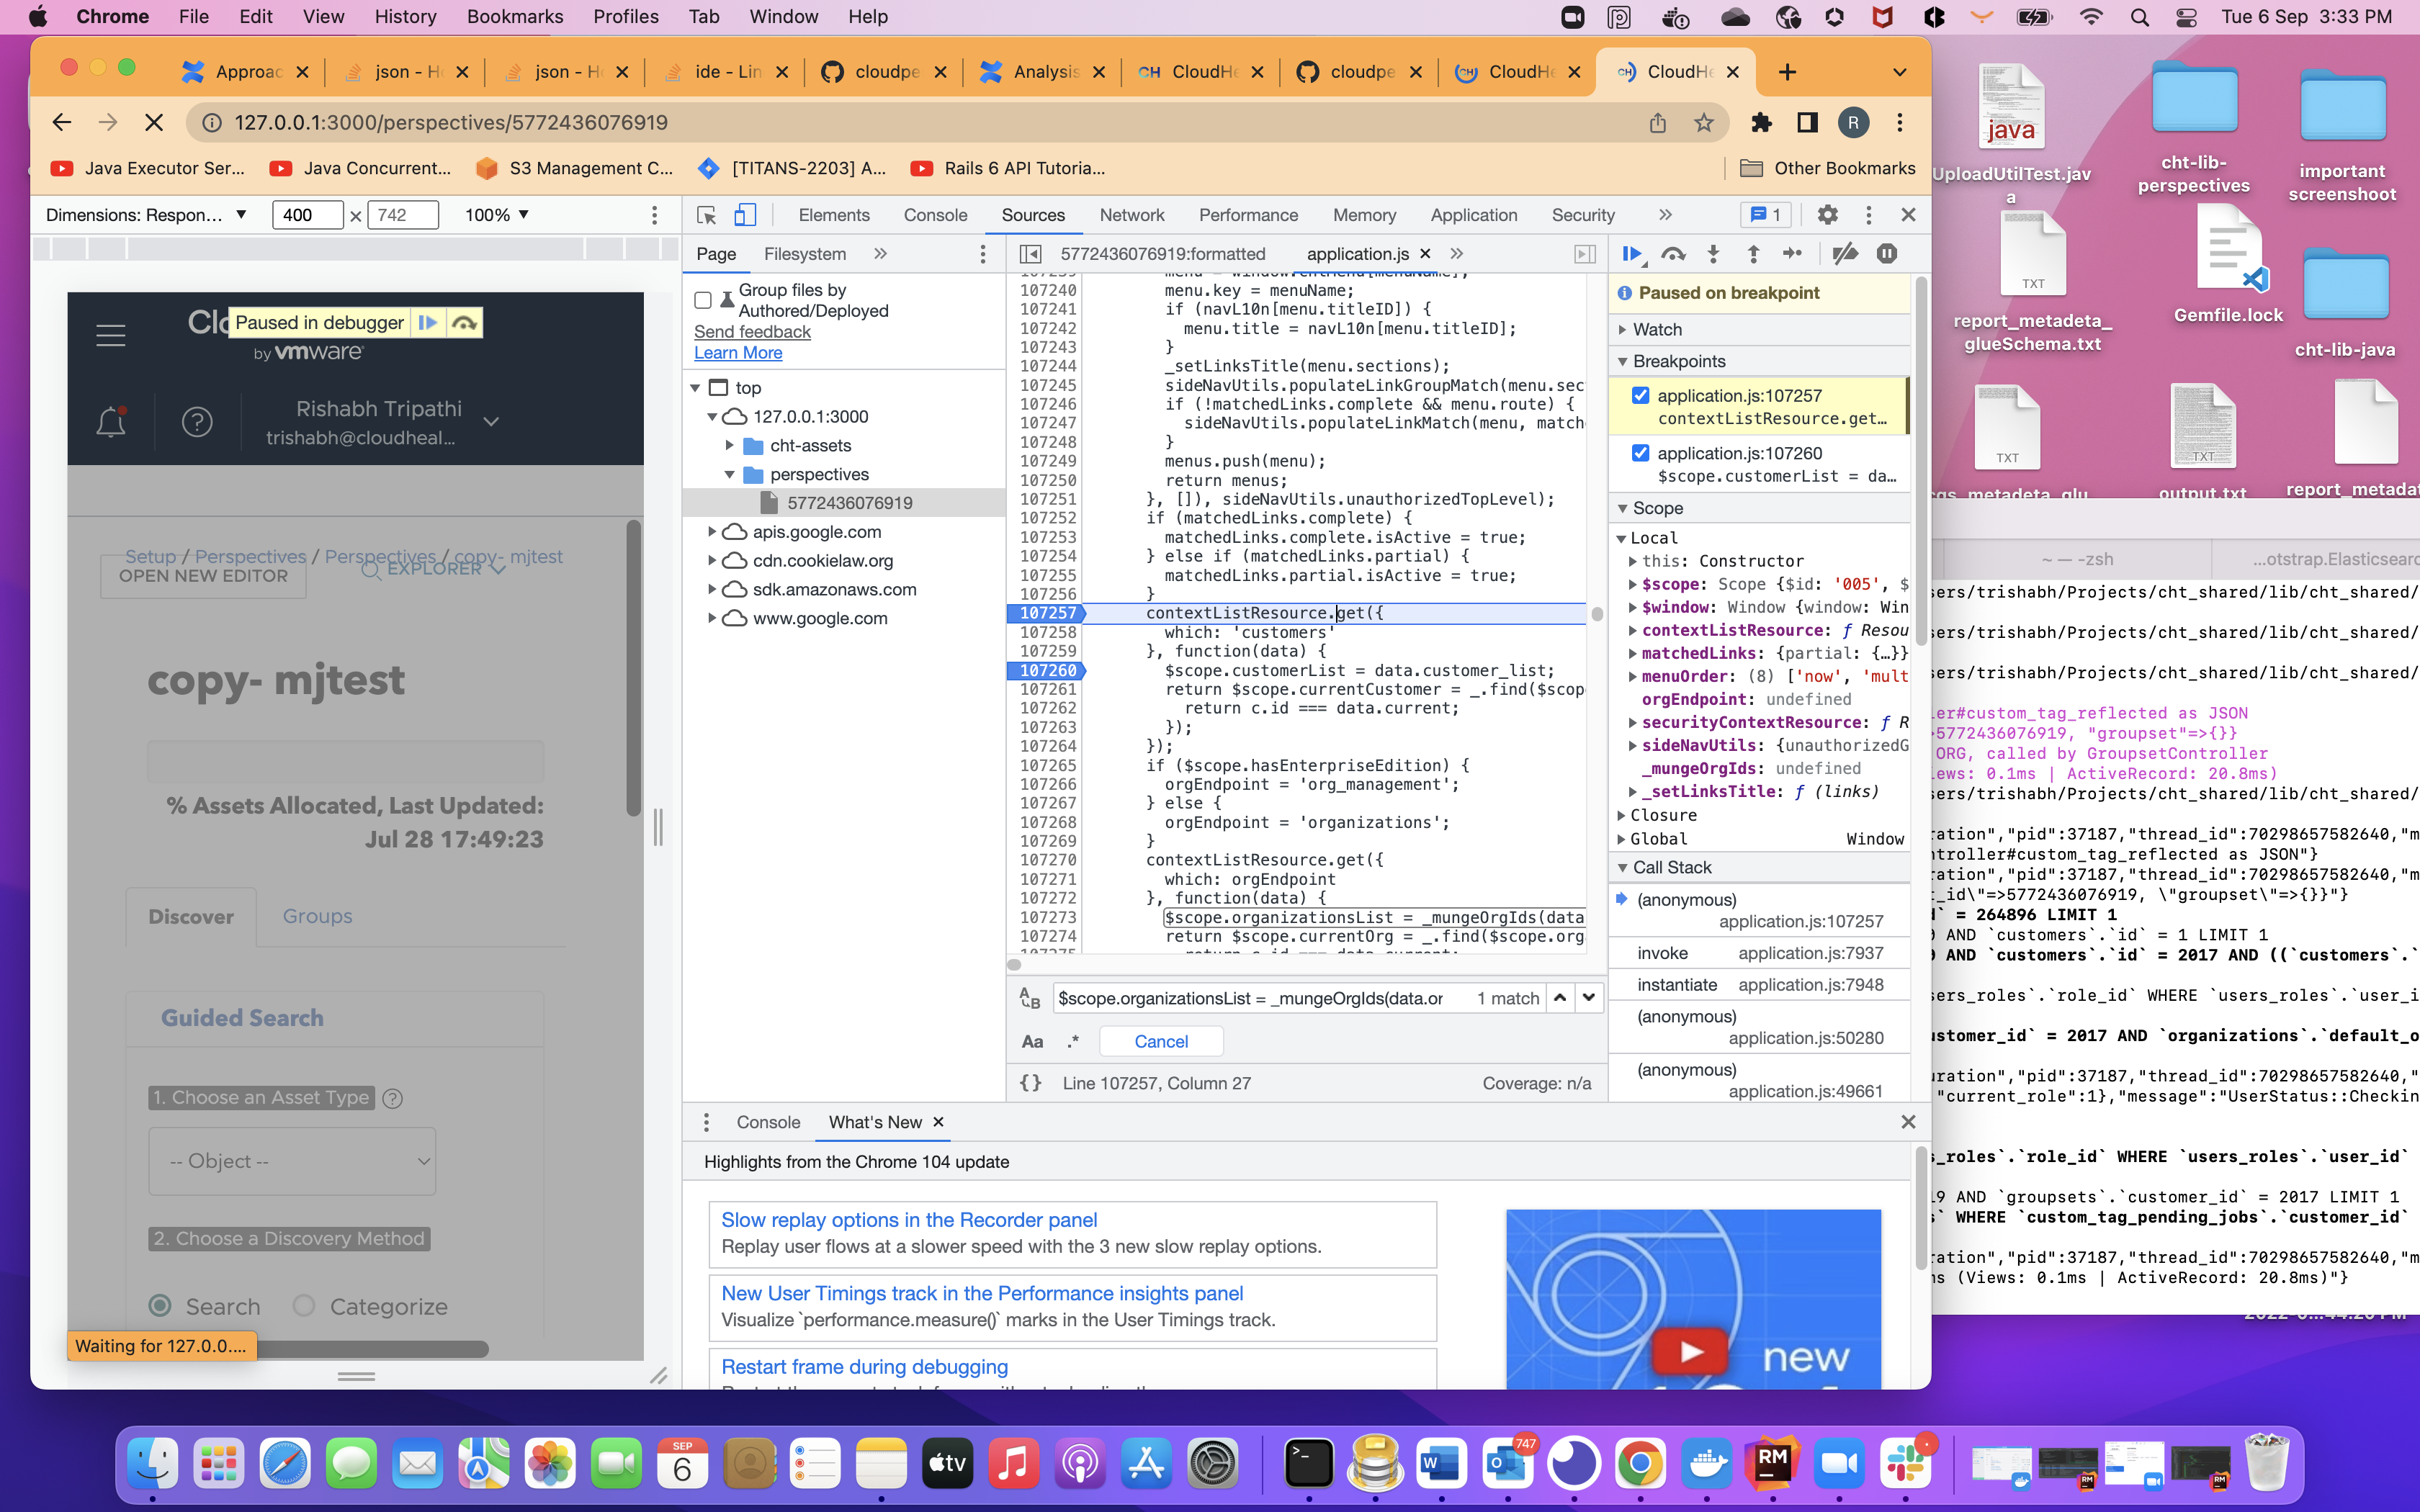
Task: Click Step over next function call icon
Action: (1673, 254)
